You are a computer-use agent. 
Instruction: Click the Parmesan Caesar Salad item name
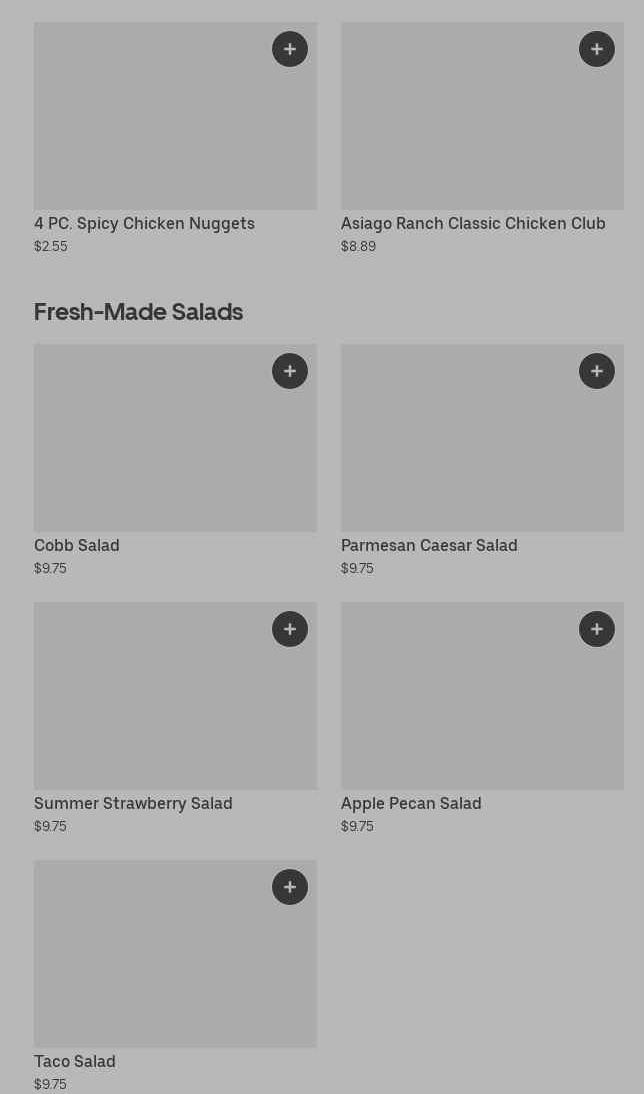pos(429,546)
